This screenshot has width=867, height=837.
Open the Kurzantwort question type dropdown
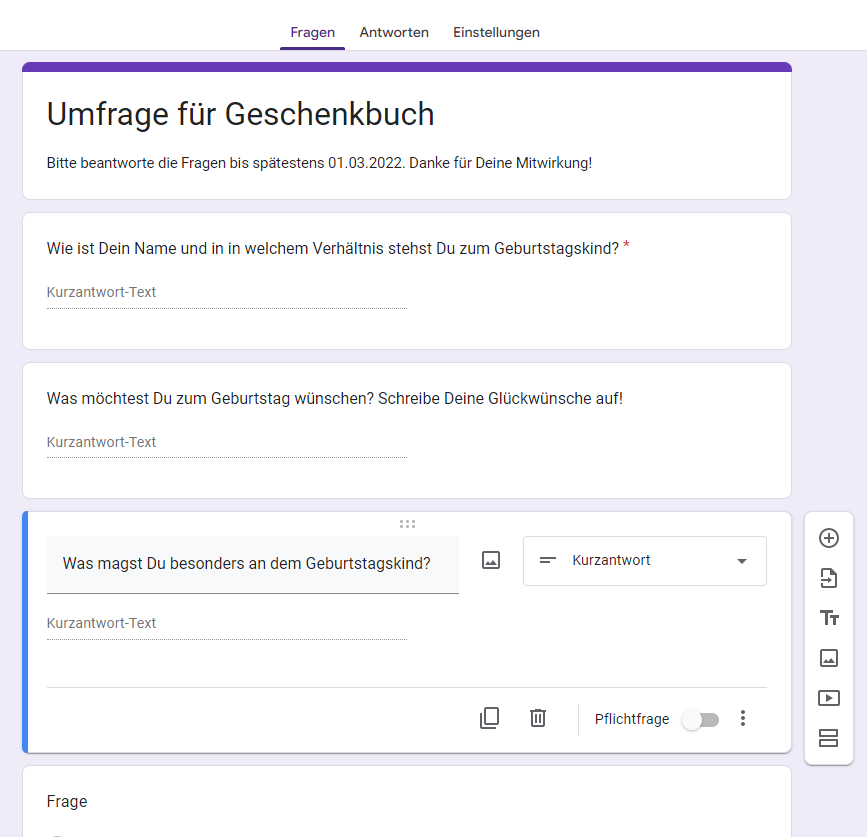tap(645, 561)
